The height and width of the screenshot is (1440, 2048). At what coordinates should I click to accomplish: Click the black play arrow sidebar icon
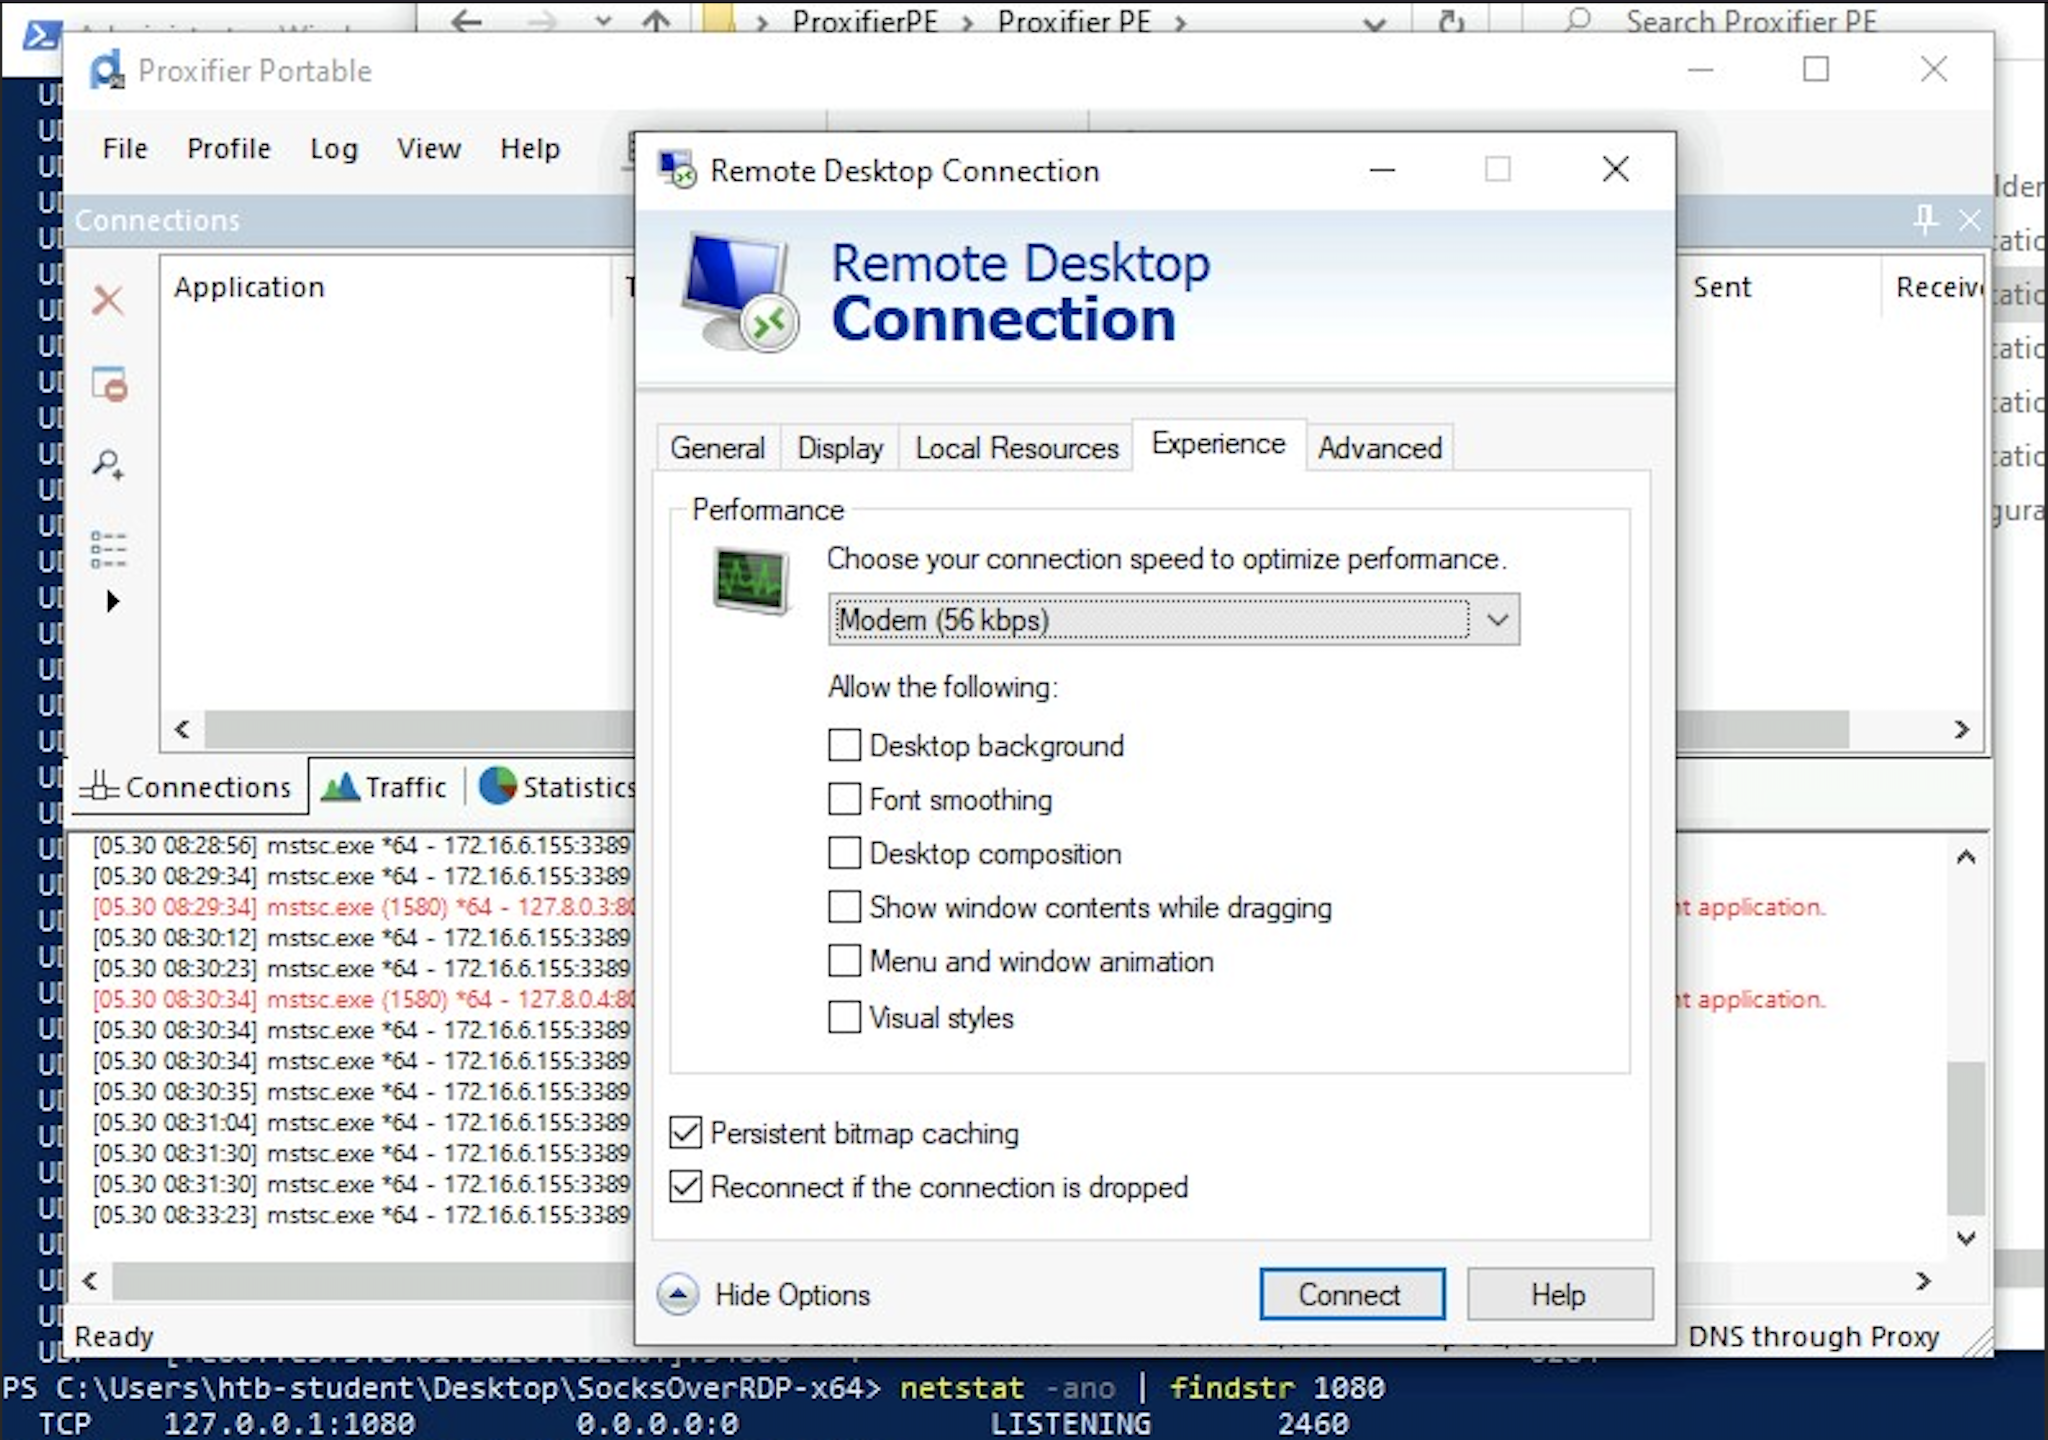(112, 601)
